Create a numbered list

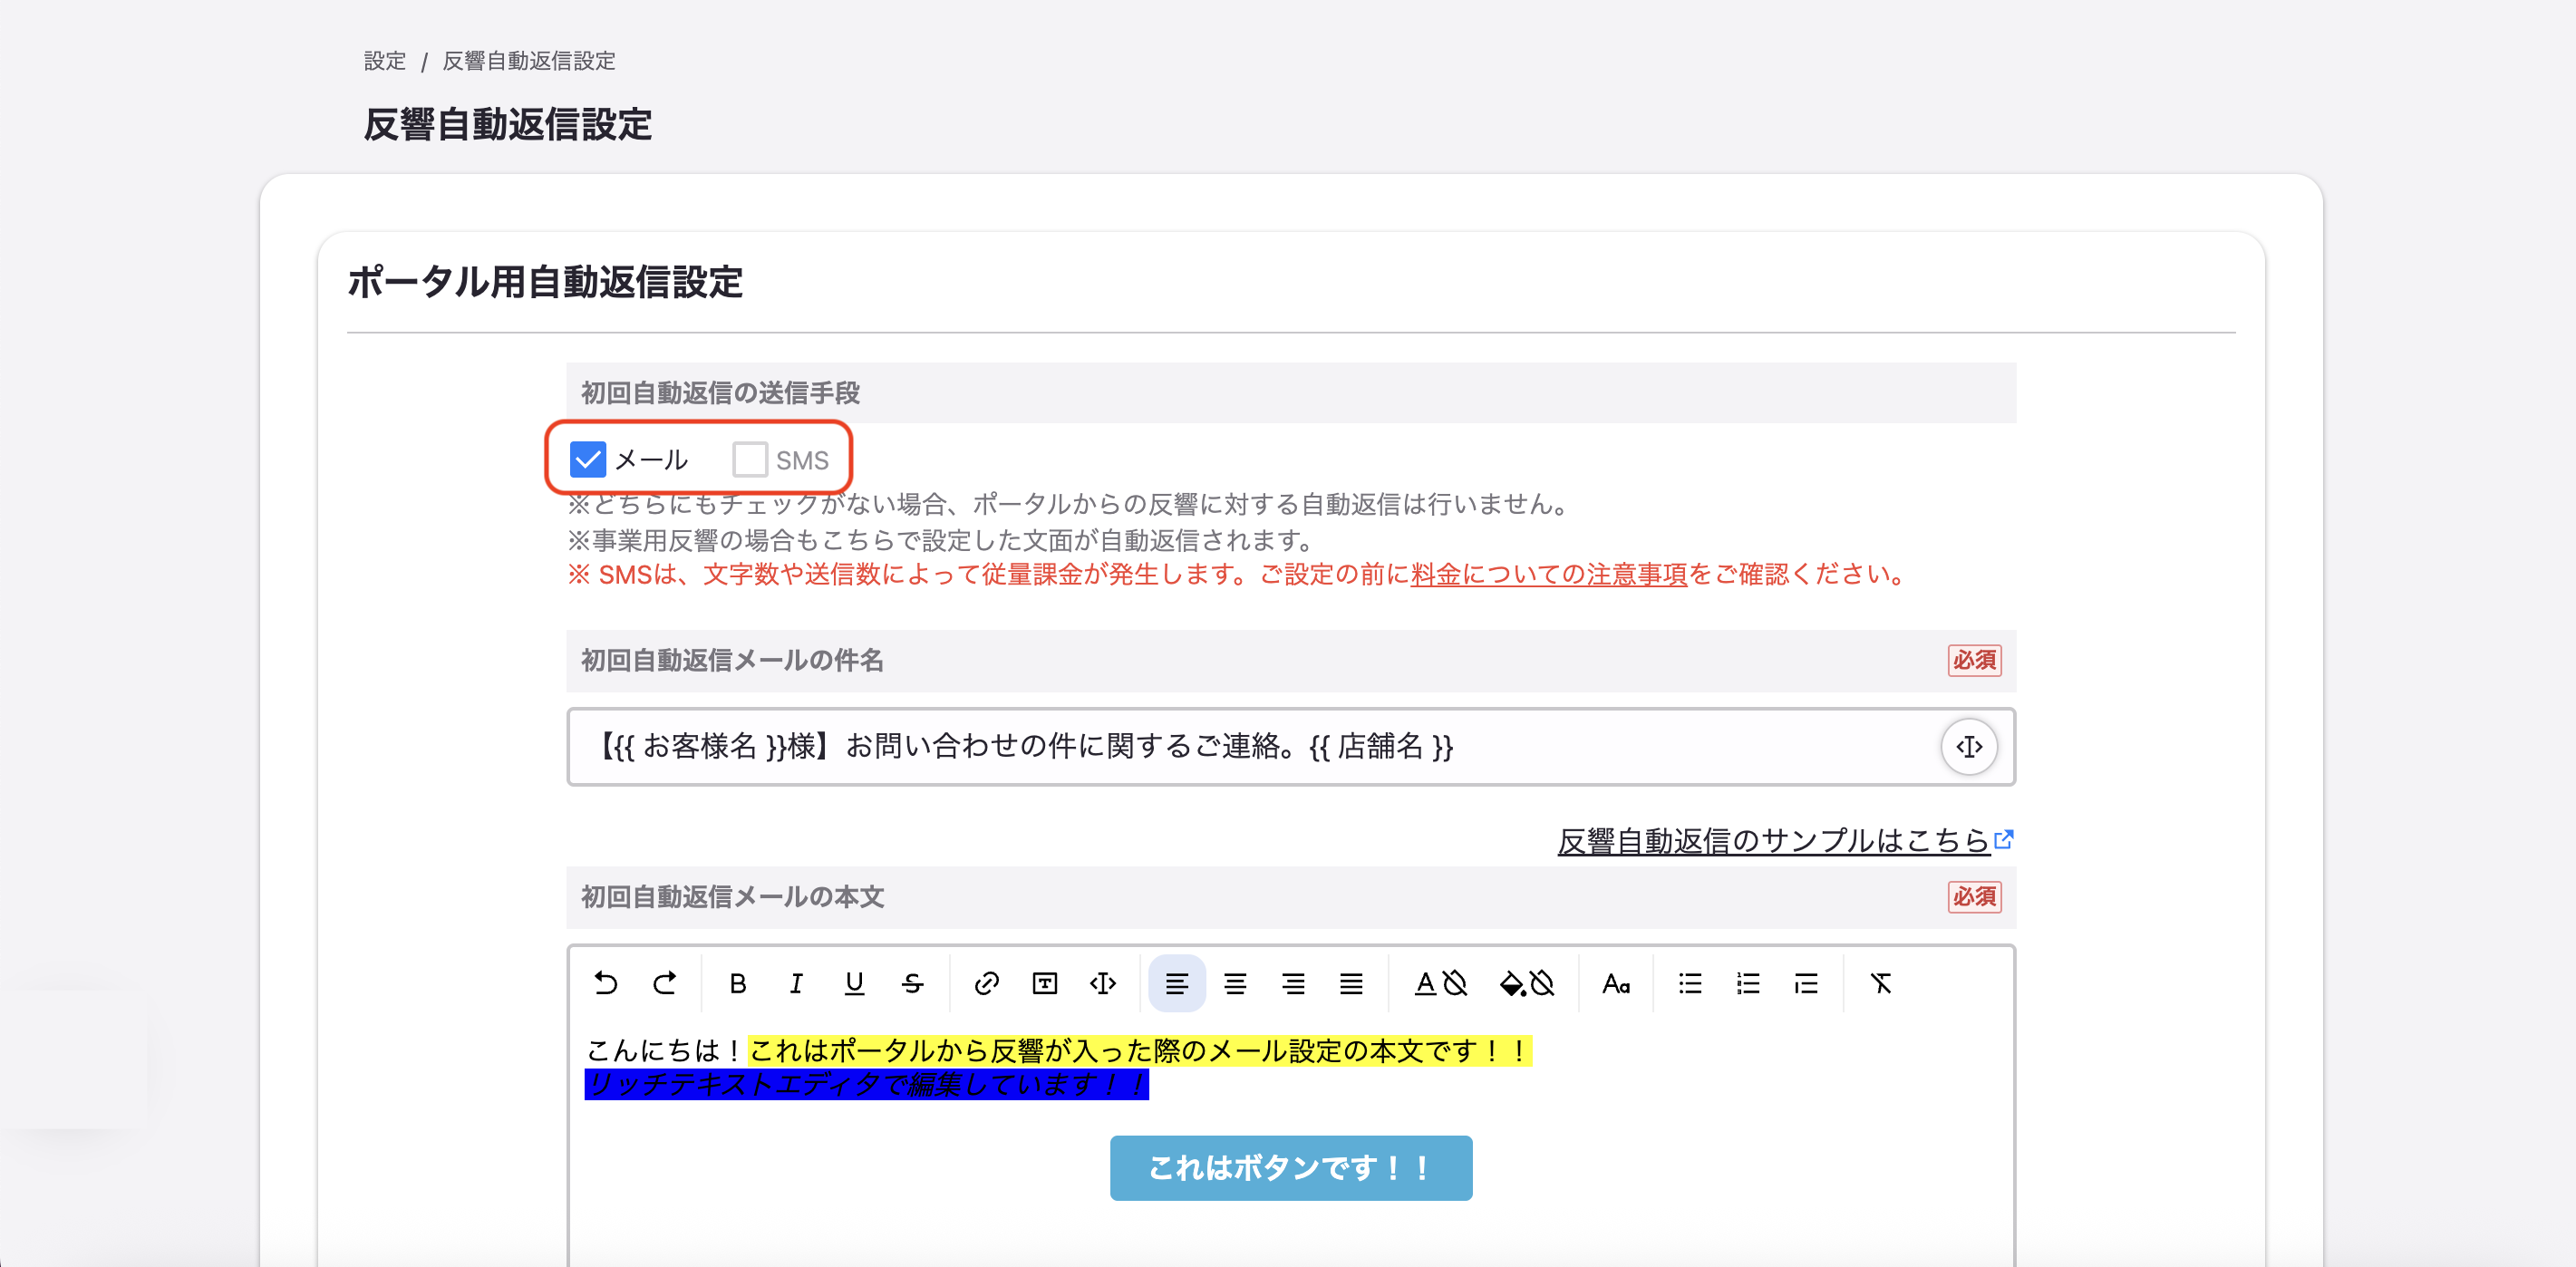point(1748,983)
